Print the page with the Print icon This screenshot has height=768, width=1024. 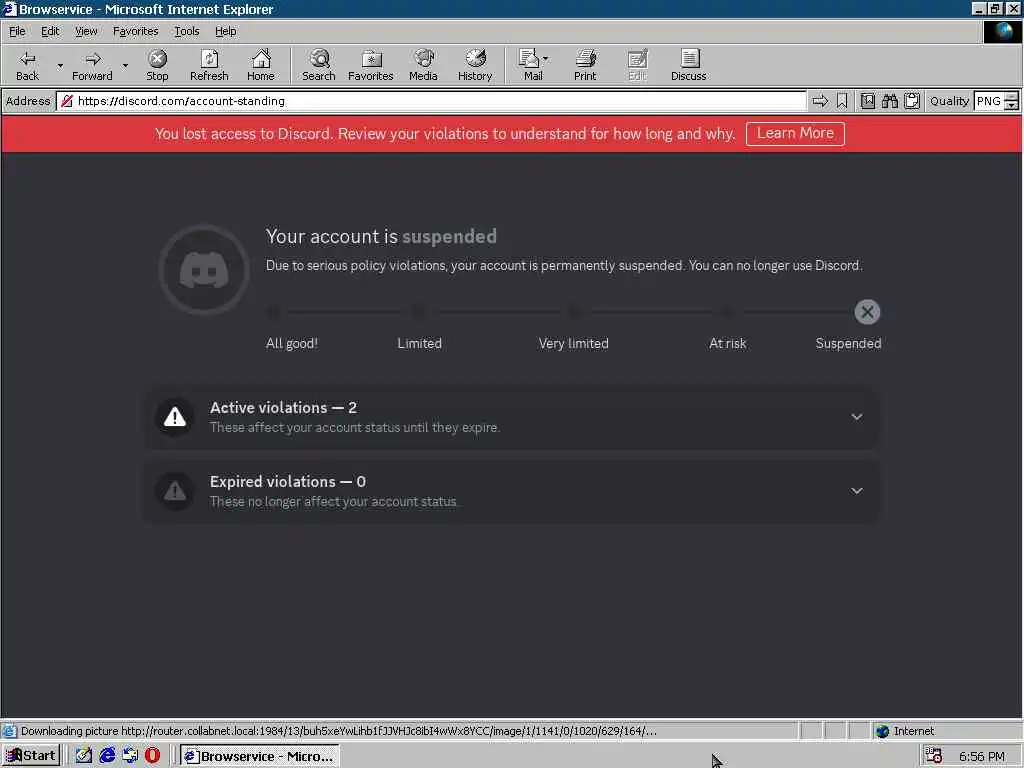click(x=585, y=65)
